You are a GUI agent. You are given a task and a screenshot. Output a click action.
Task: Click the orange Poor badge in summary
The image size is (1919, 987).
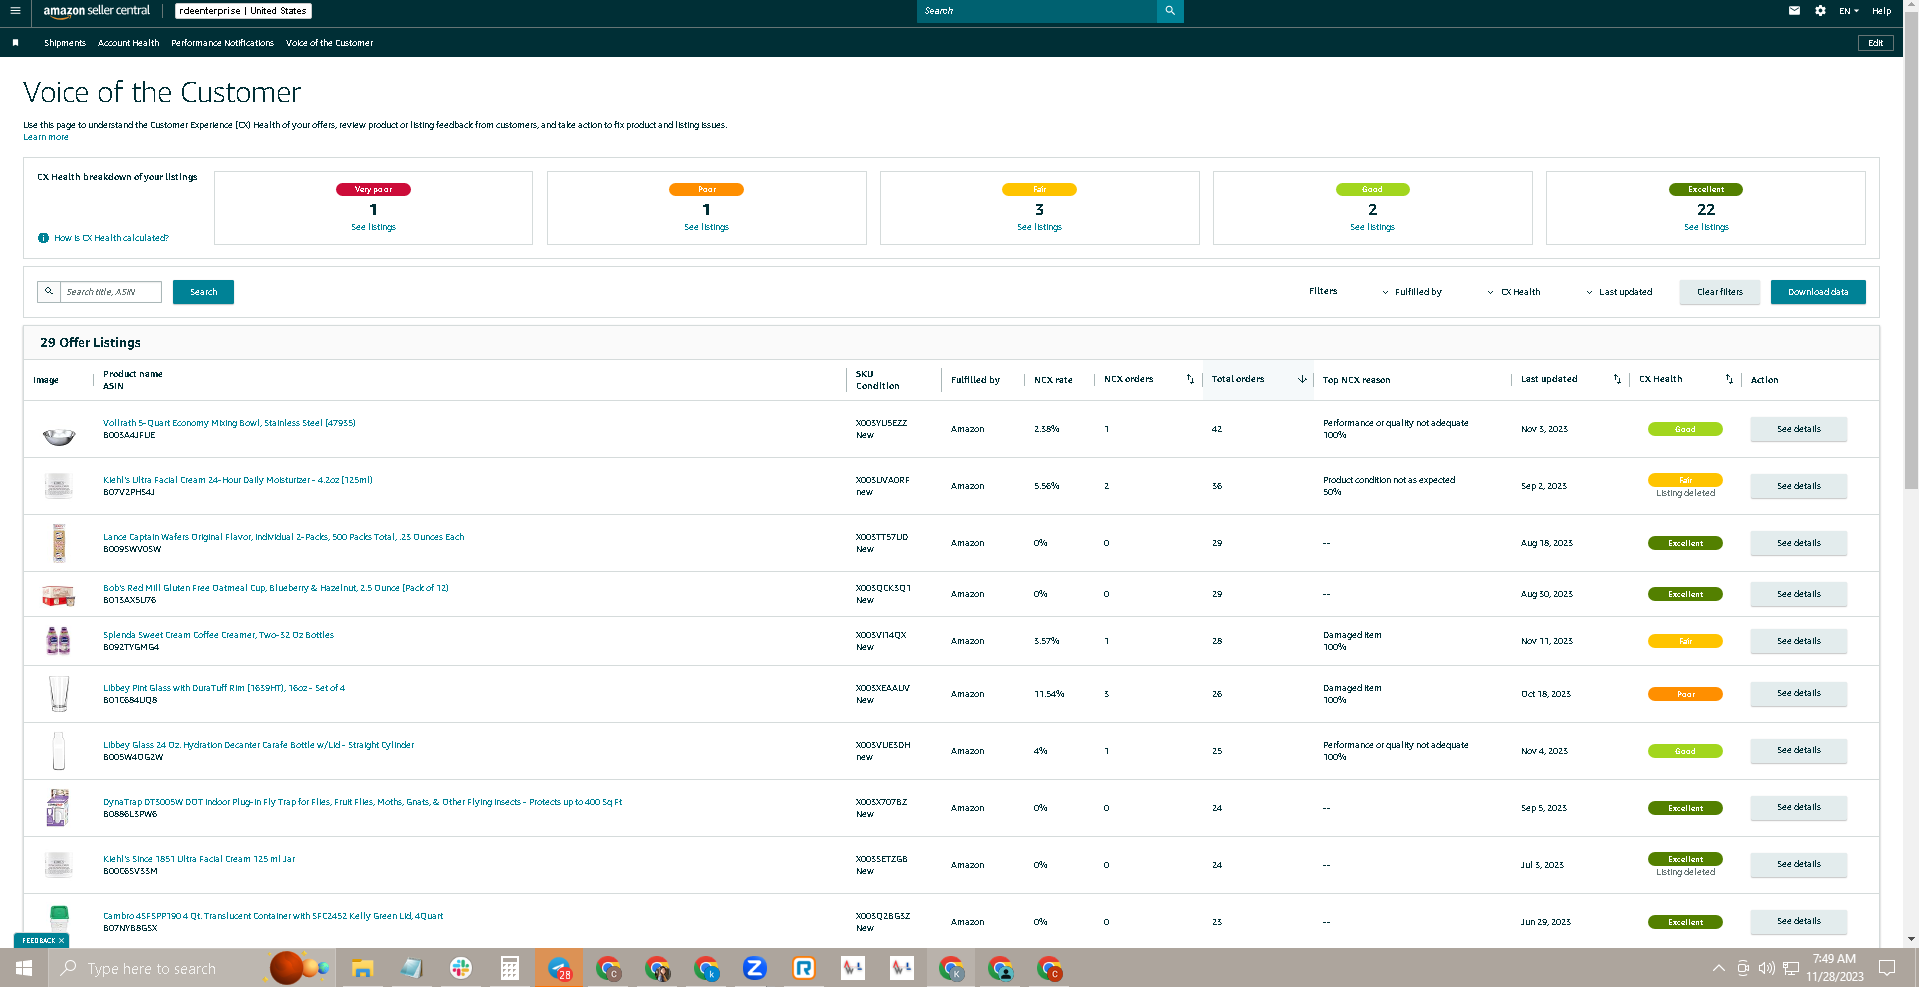[x=706, y=189]
